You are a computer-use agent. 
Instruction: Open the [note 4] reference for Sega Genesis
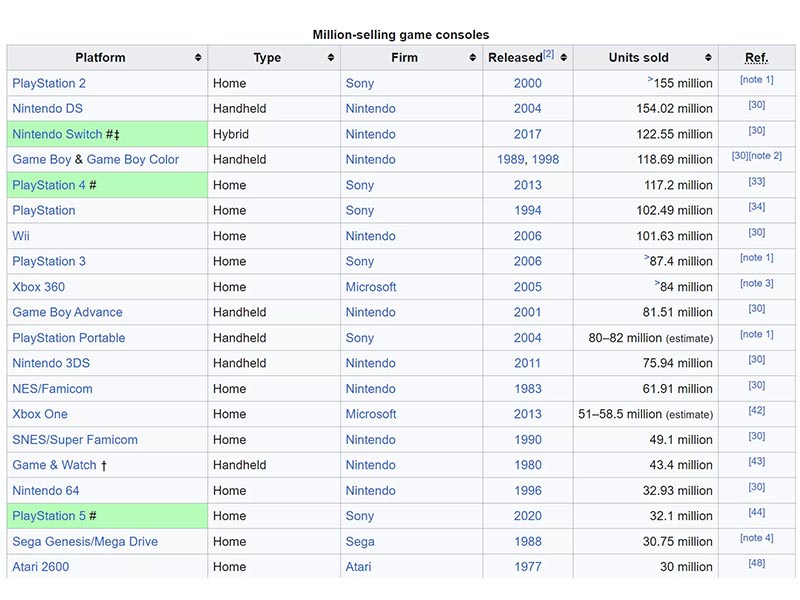(757, 538)
